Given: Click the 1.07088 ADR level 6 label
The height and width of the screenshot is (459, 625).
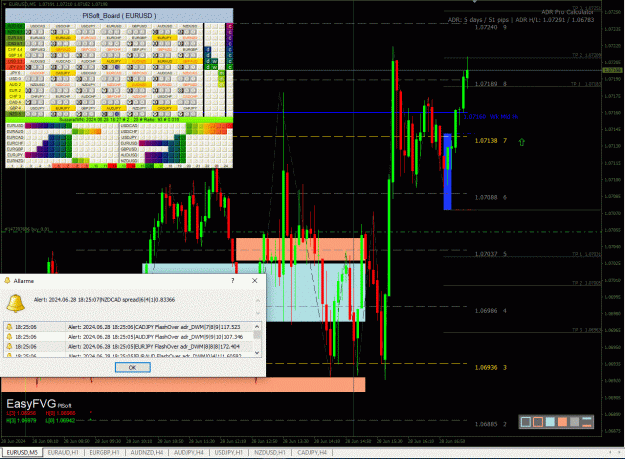Looking at the screenshot, I should tap(491, 197).
